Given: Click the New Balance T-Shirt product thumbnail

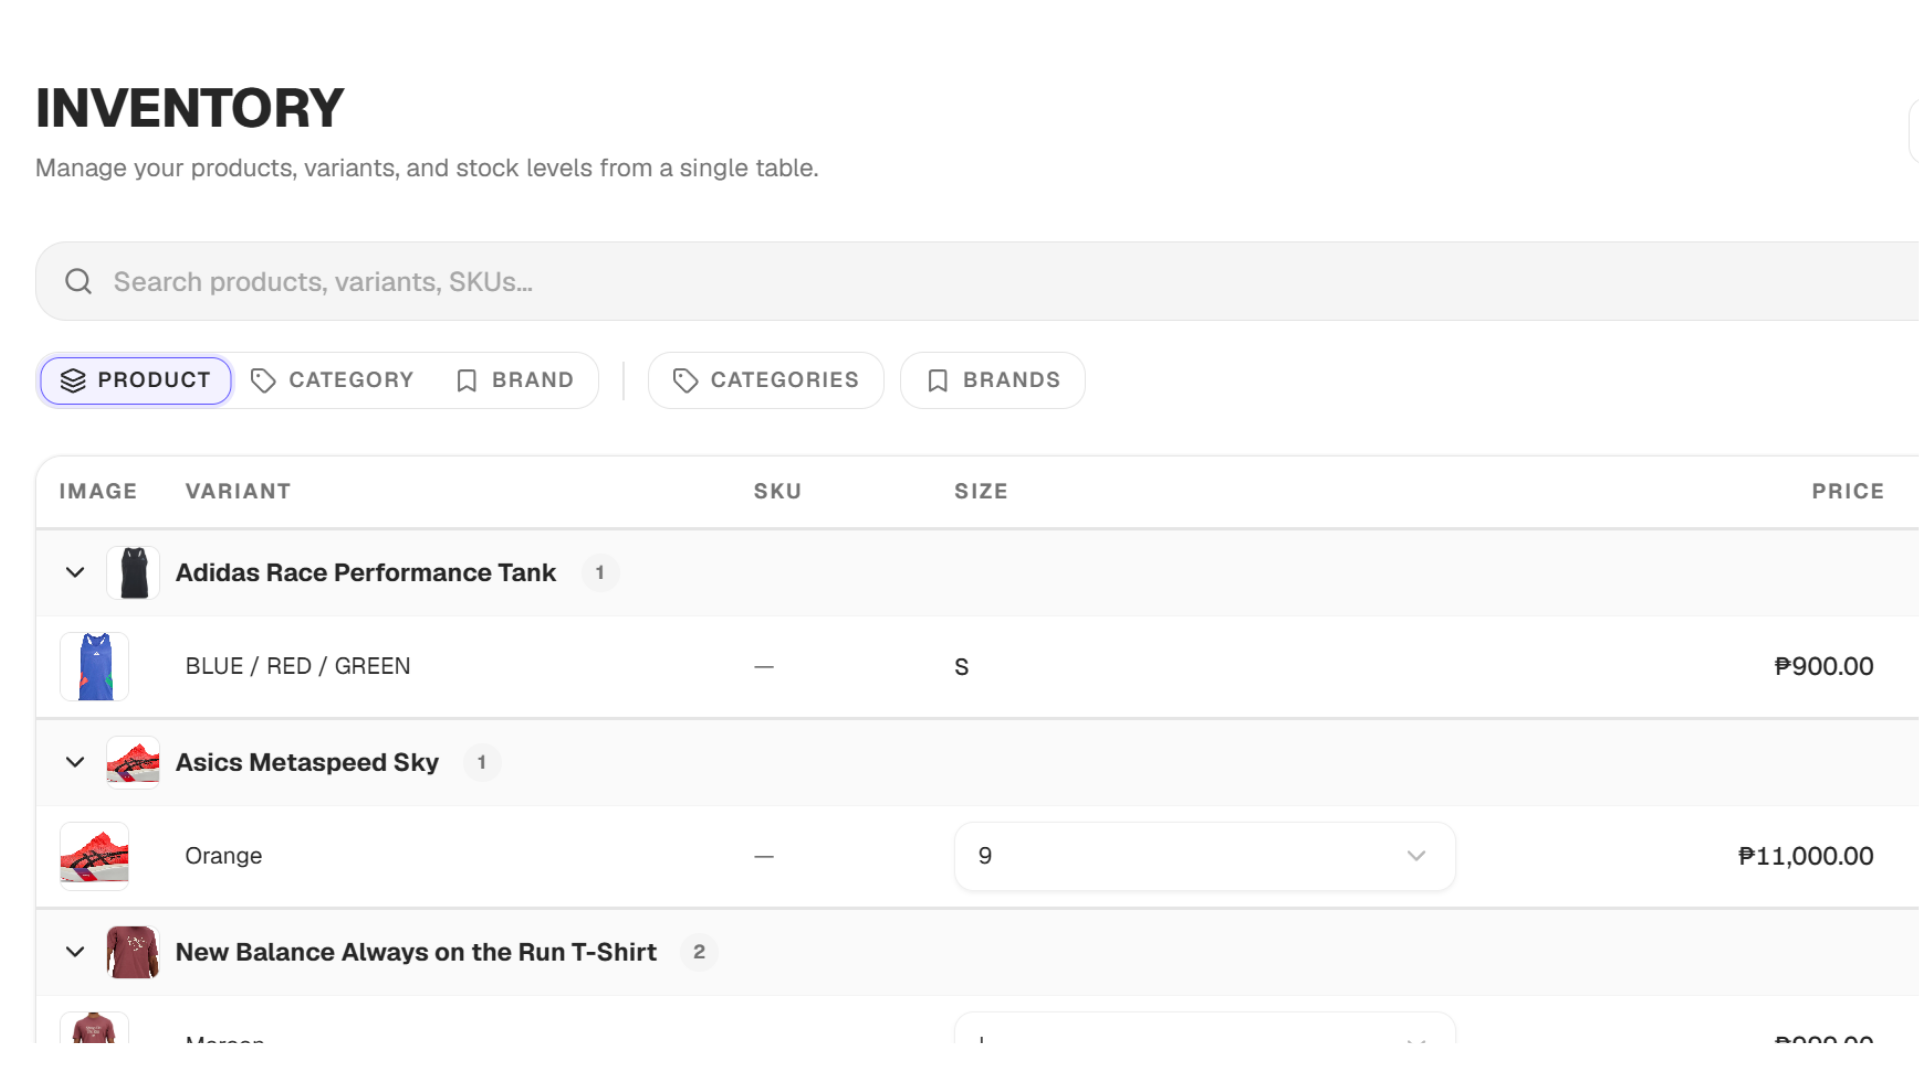Looking at the screenshot, I should coord(133,952).
